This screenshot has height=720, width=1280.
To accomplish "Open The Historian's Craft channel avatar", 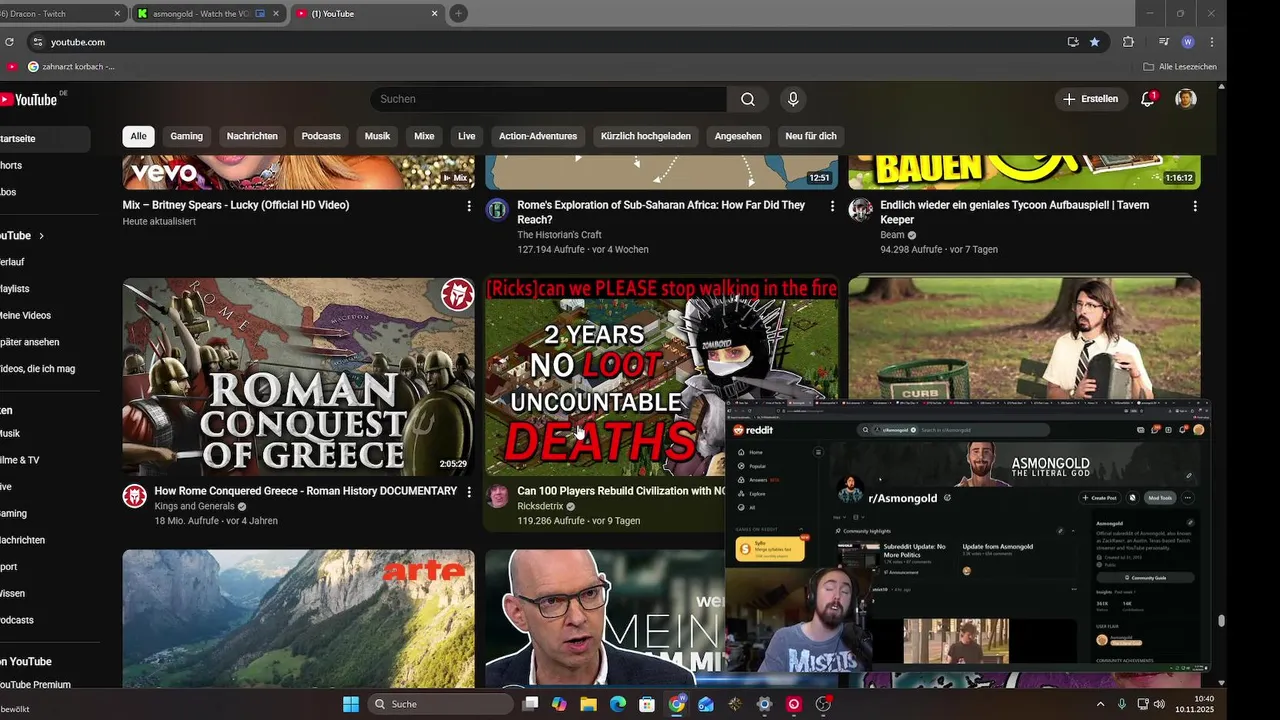I will [x=497, y=209].
